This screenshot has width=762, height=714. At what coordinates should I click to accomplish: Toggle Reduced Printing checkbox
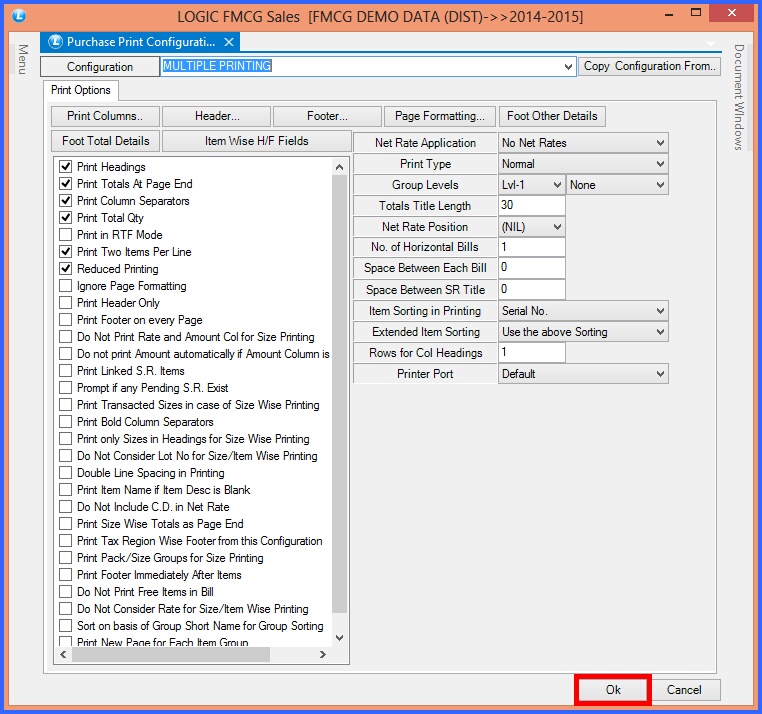tap(66, 269)
